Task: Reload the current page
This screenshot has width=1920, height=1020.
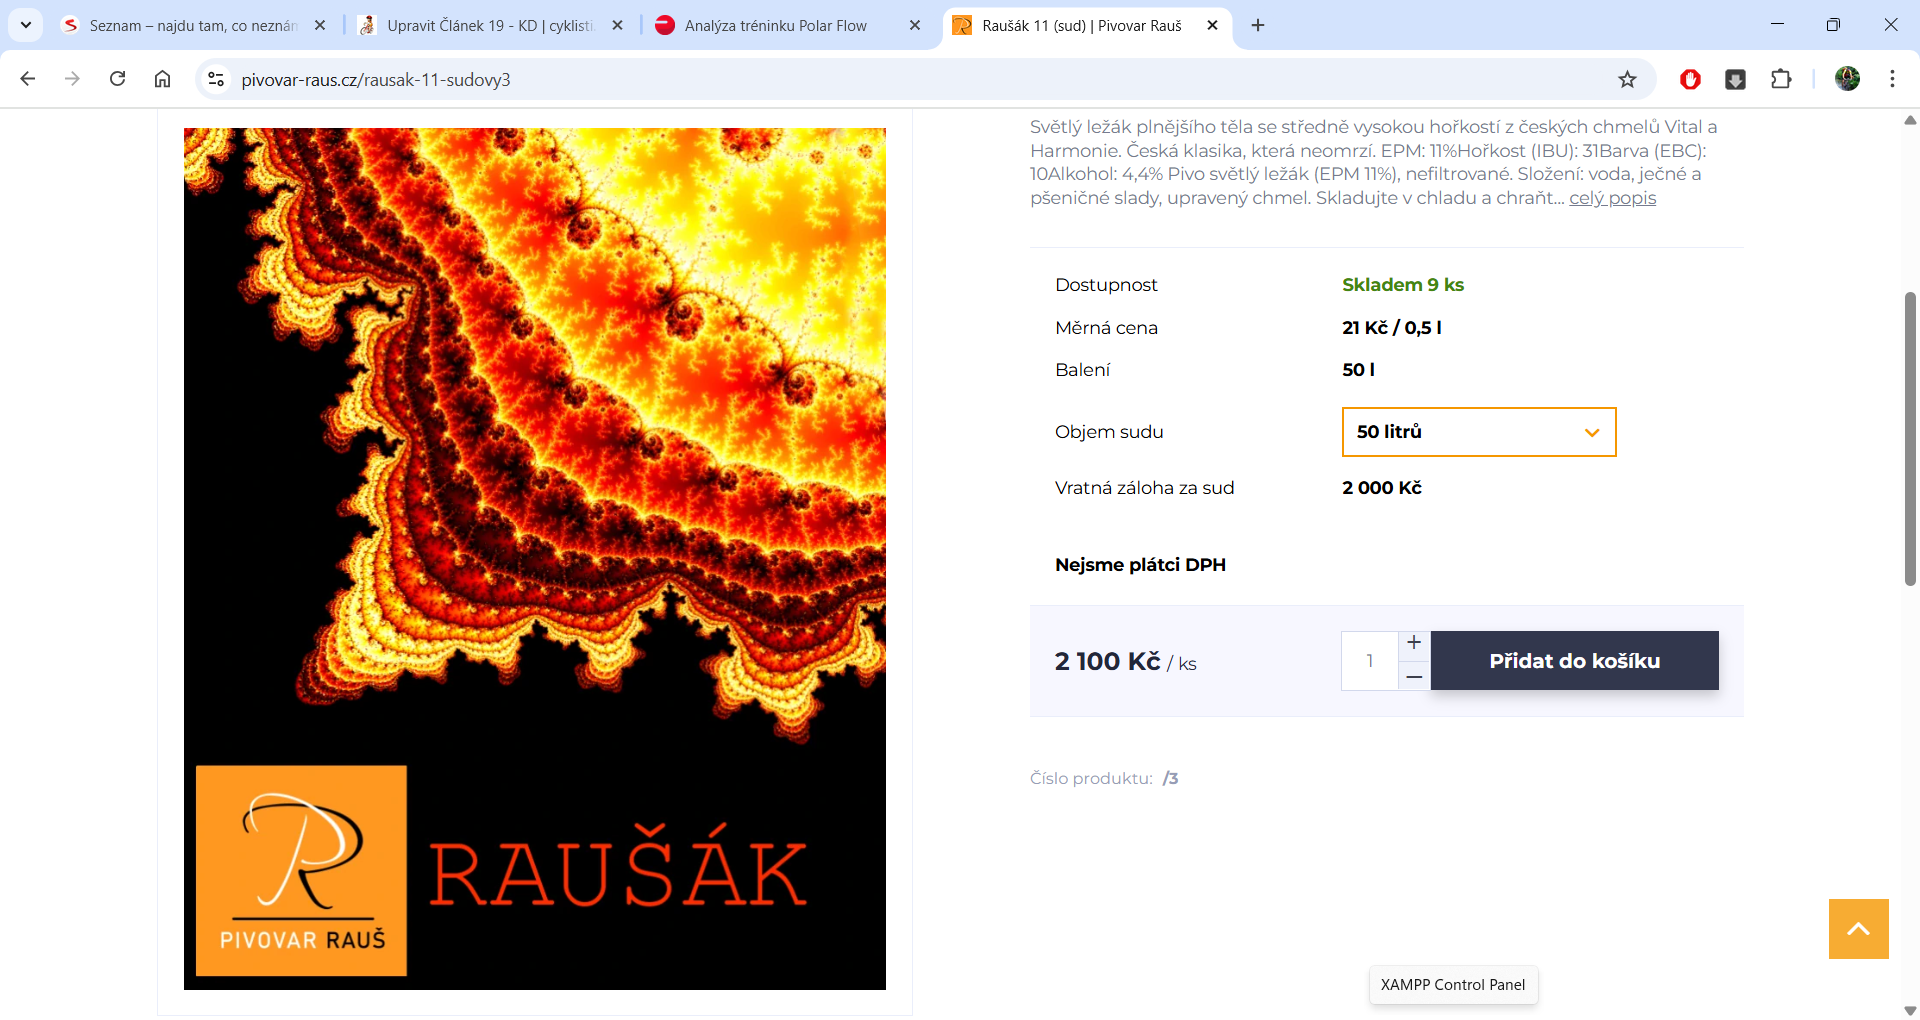Action: [x=117, y=79]
